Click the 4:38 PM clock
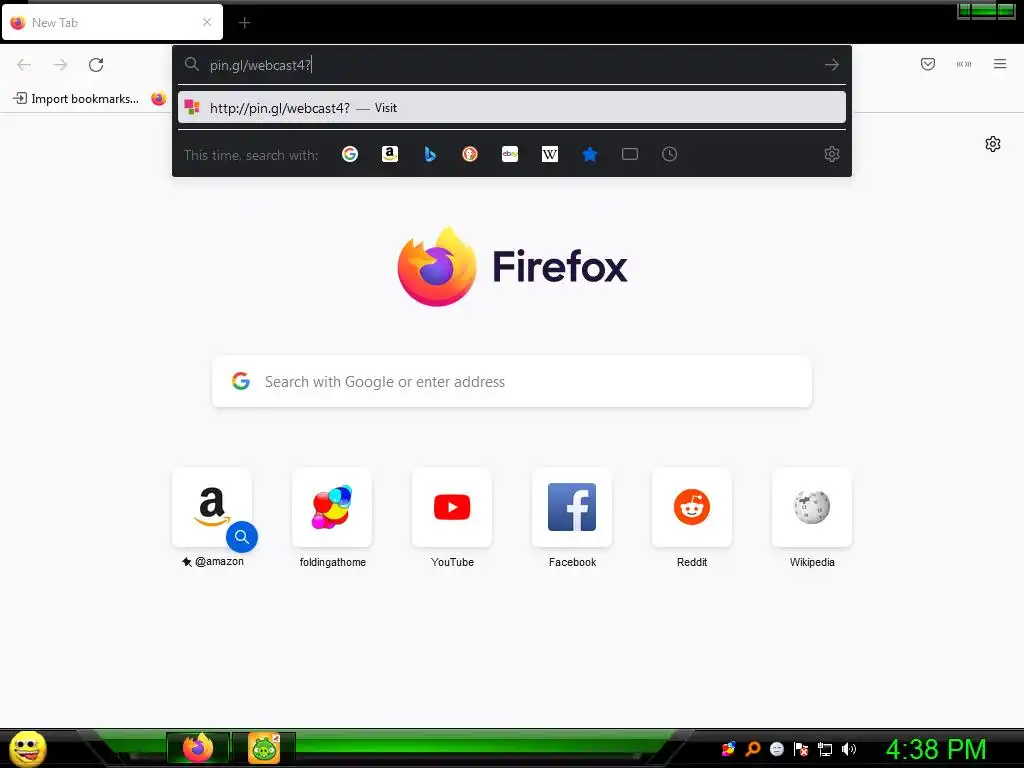 (x=936, y=749)
